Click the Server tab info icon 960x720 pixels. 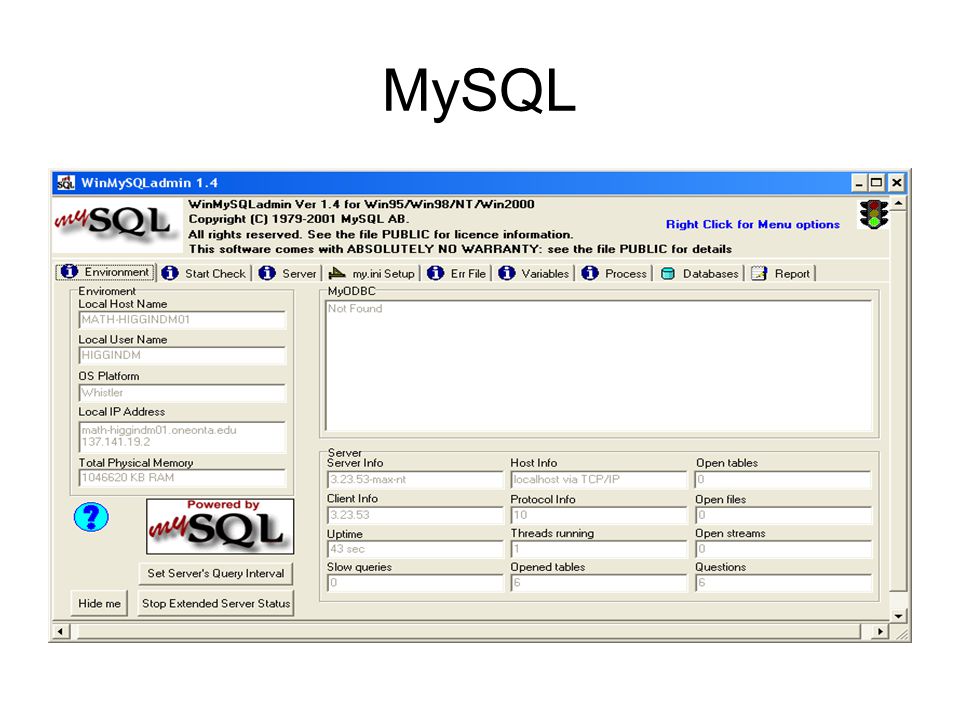click(x=267, y=273)
